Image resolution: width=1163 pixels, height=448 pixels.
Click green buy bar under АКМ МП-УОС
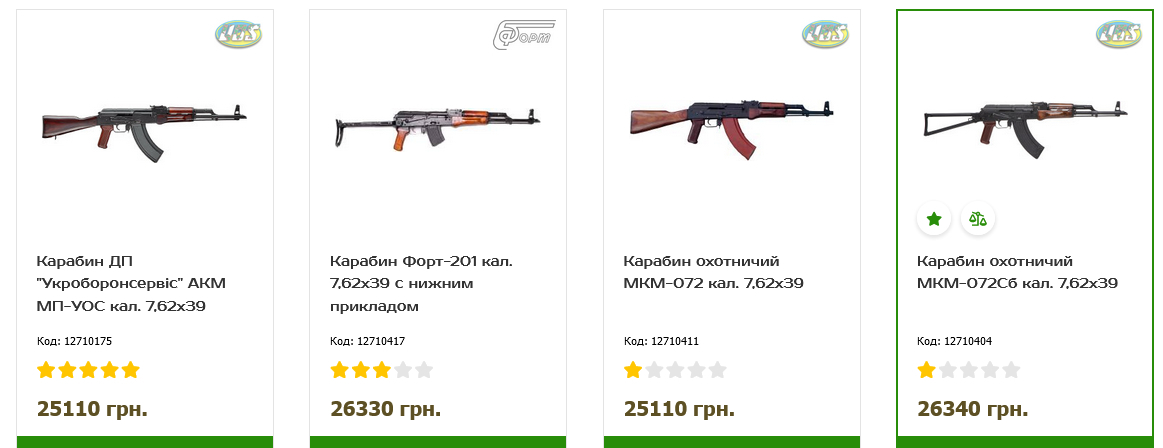(x=145, y=442)
